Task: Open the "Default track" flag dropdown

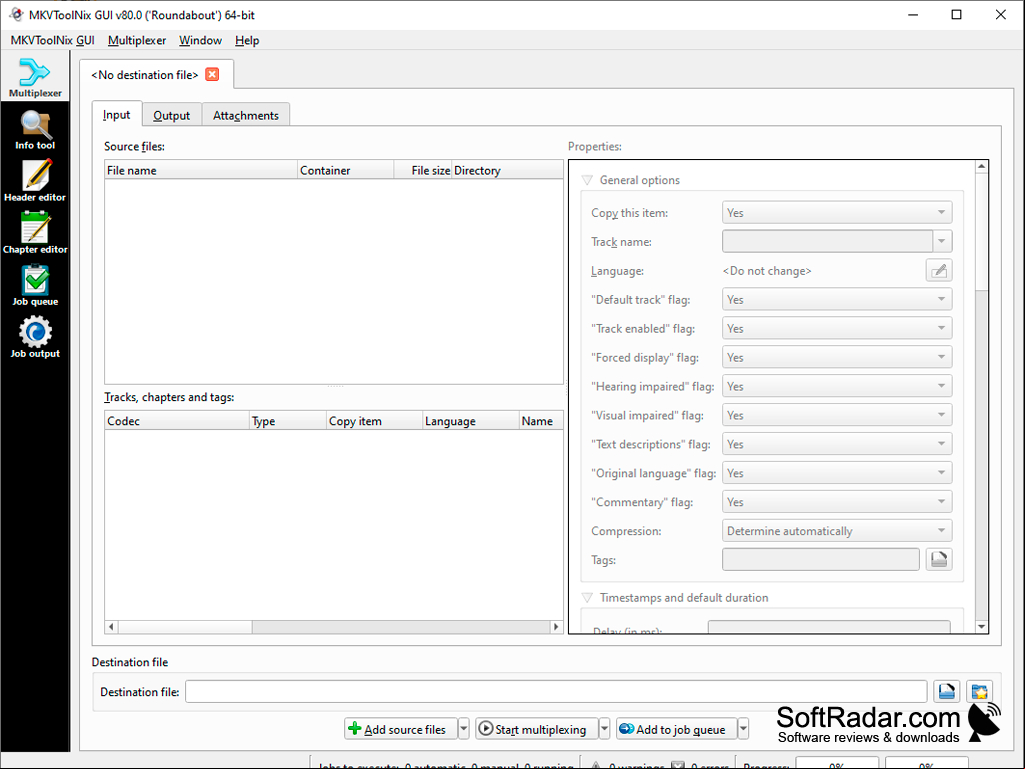Action: click(x=837, y=299)
